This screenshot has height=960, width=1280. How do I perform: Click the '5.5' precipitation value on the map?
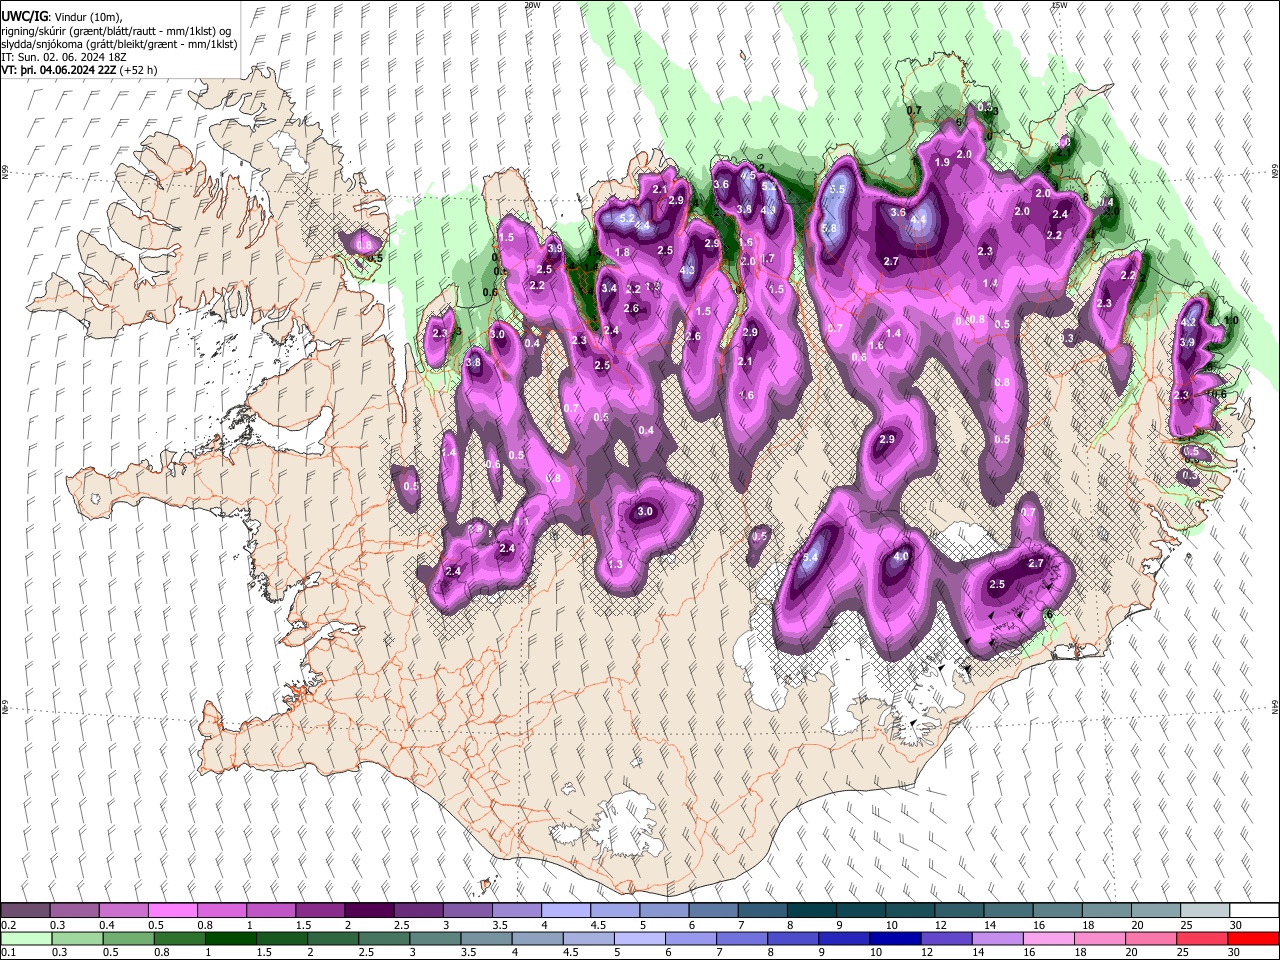pyautogui.click(x=838, y=189)
